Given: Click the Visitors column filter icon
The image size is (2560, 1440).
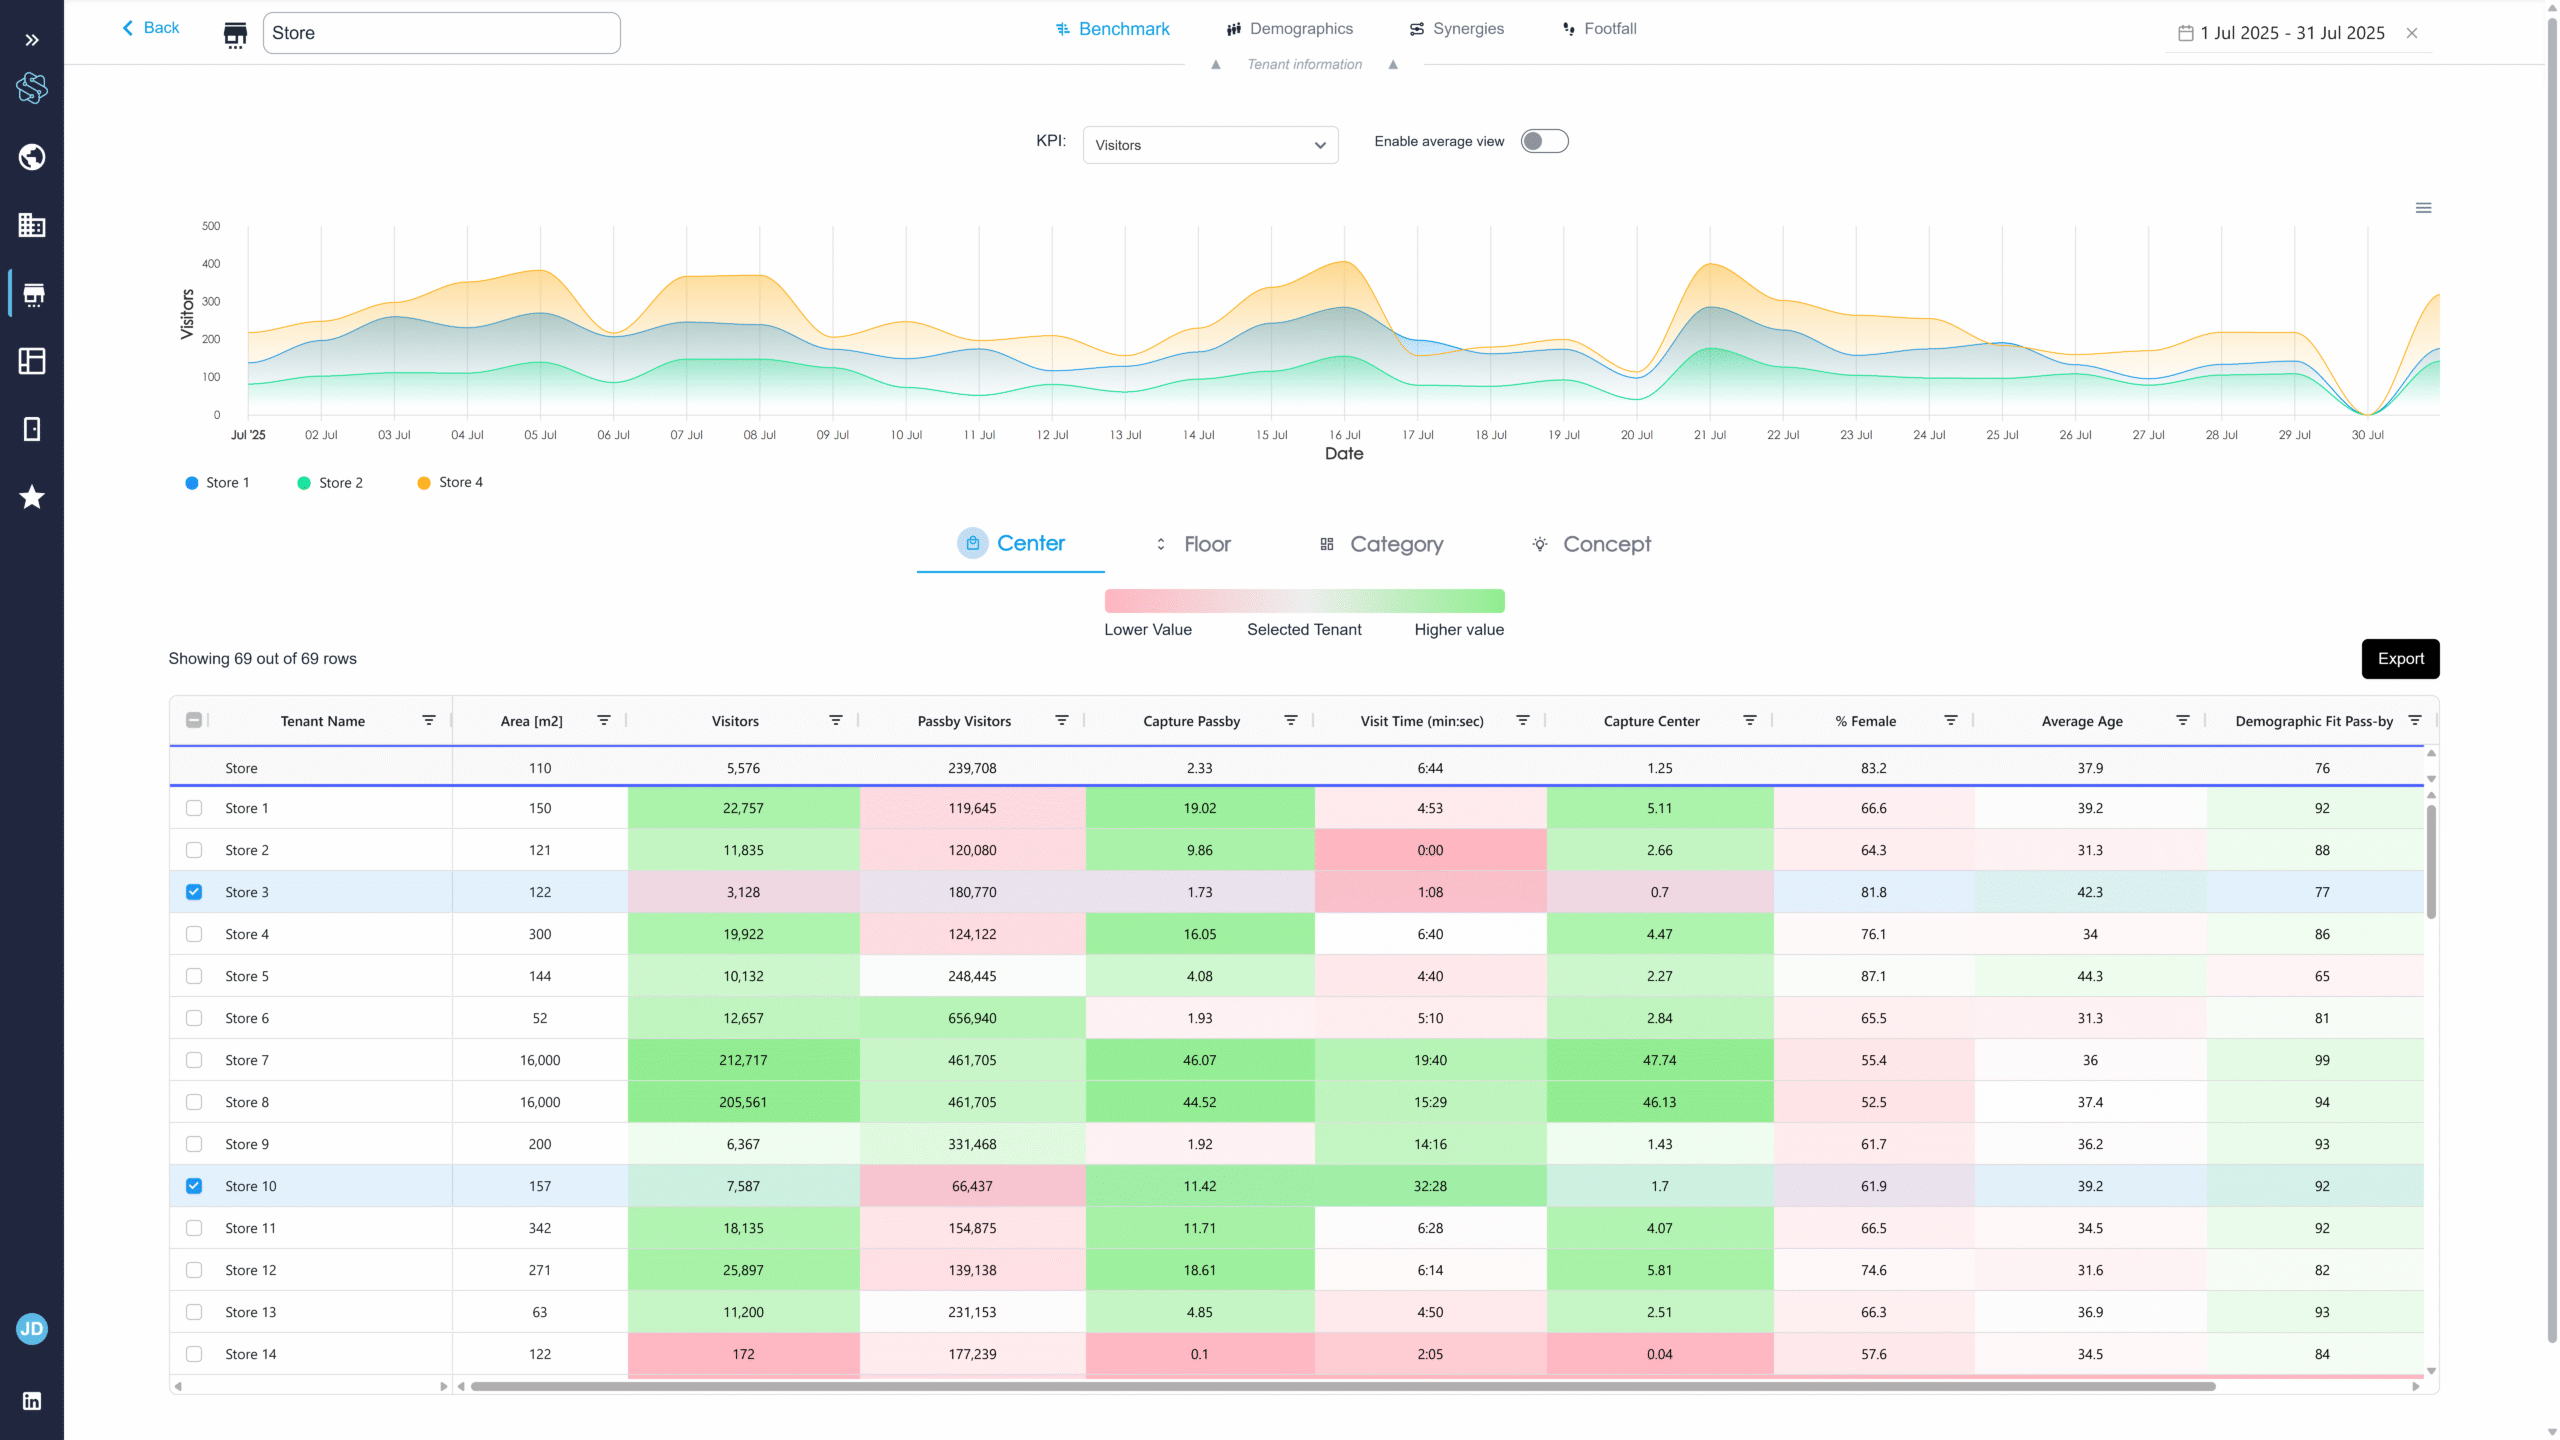Looking at the screenshot, I should pyautogui.click(x=835, y=720).
